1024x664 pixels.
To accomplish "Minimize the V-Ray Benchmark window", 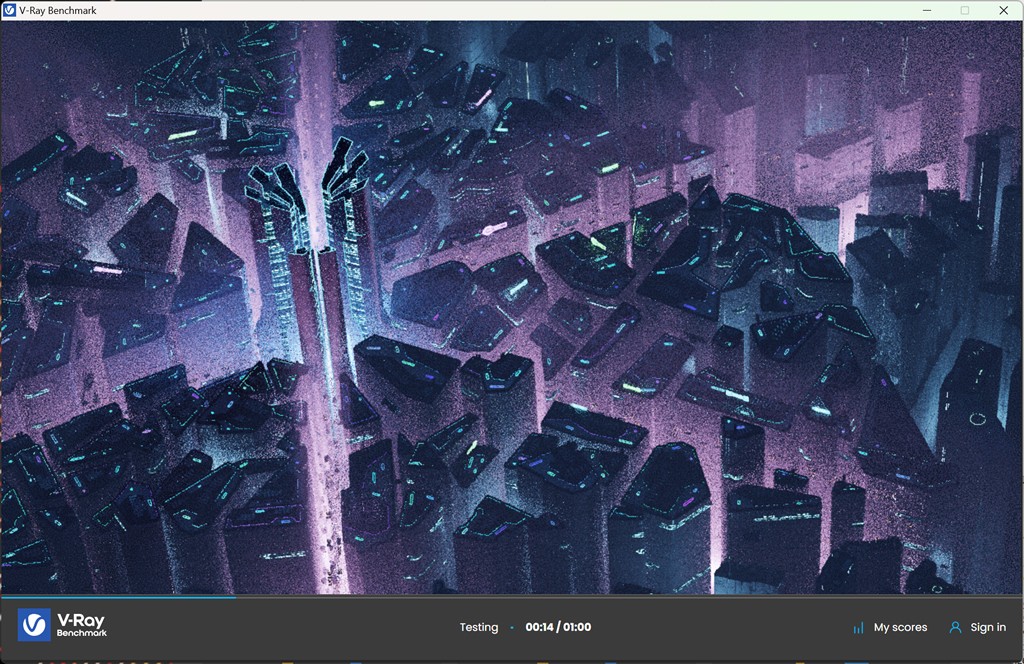I will pyautogui.click(x=927, y=10).
